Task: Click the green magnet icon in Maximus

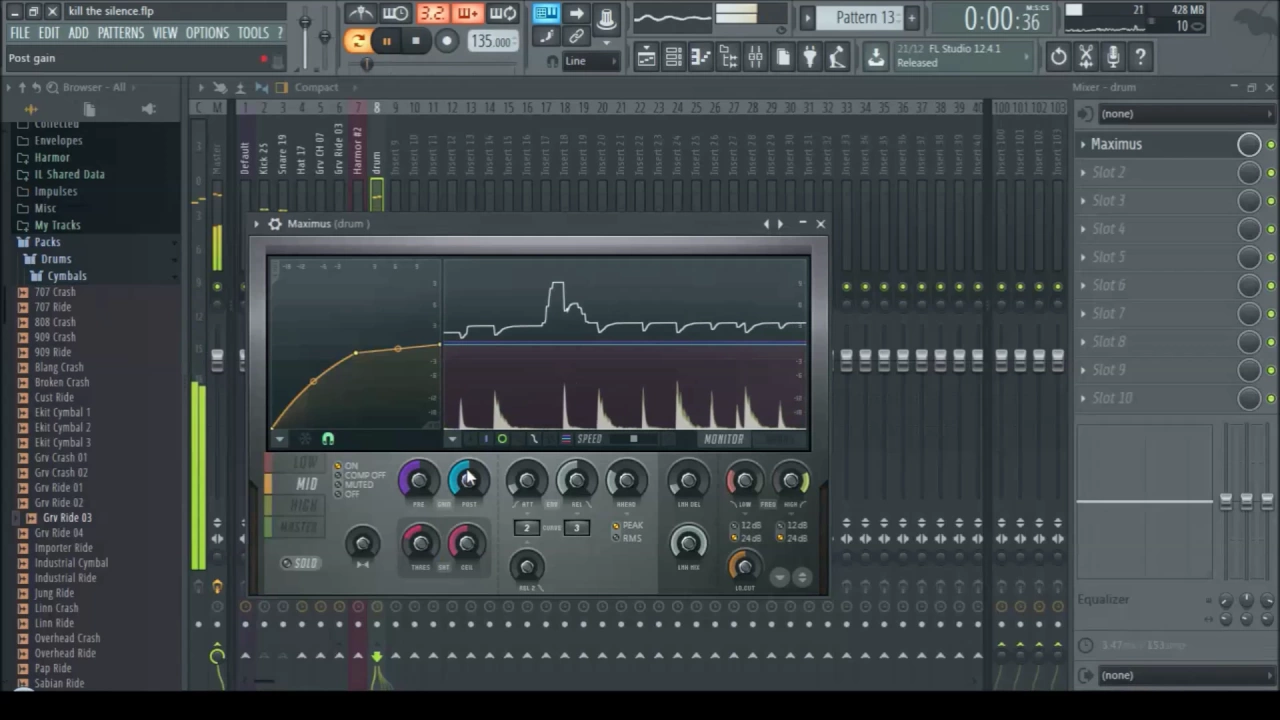Action: [x=328, y=439]
